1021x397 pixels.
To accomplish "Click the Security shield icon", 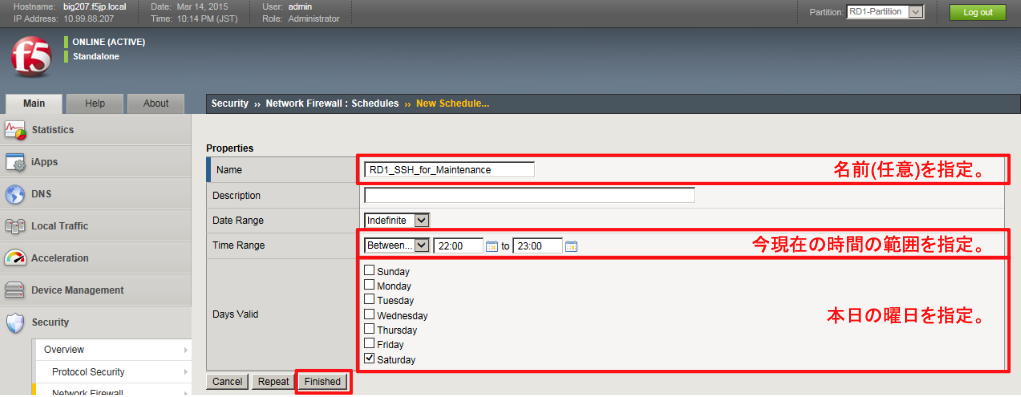I will tap(15, 322).
